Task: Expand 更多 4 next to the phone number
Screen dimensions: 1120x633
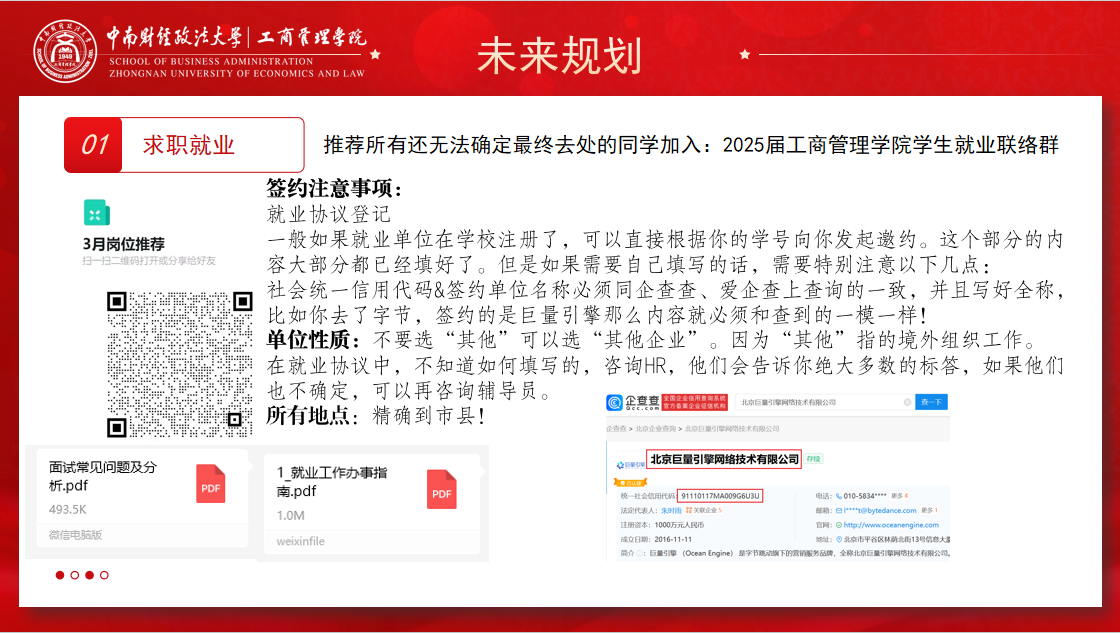Action: pos(898,495)
